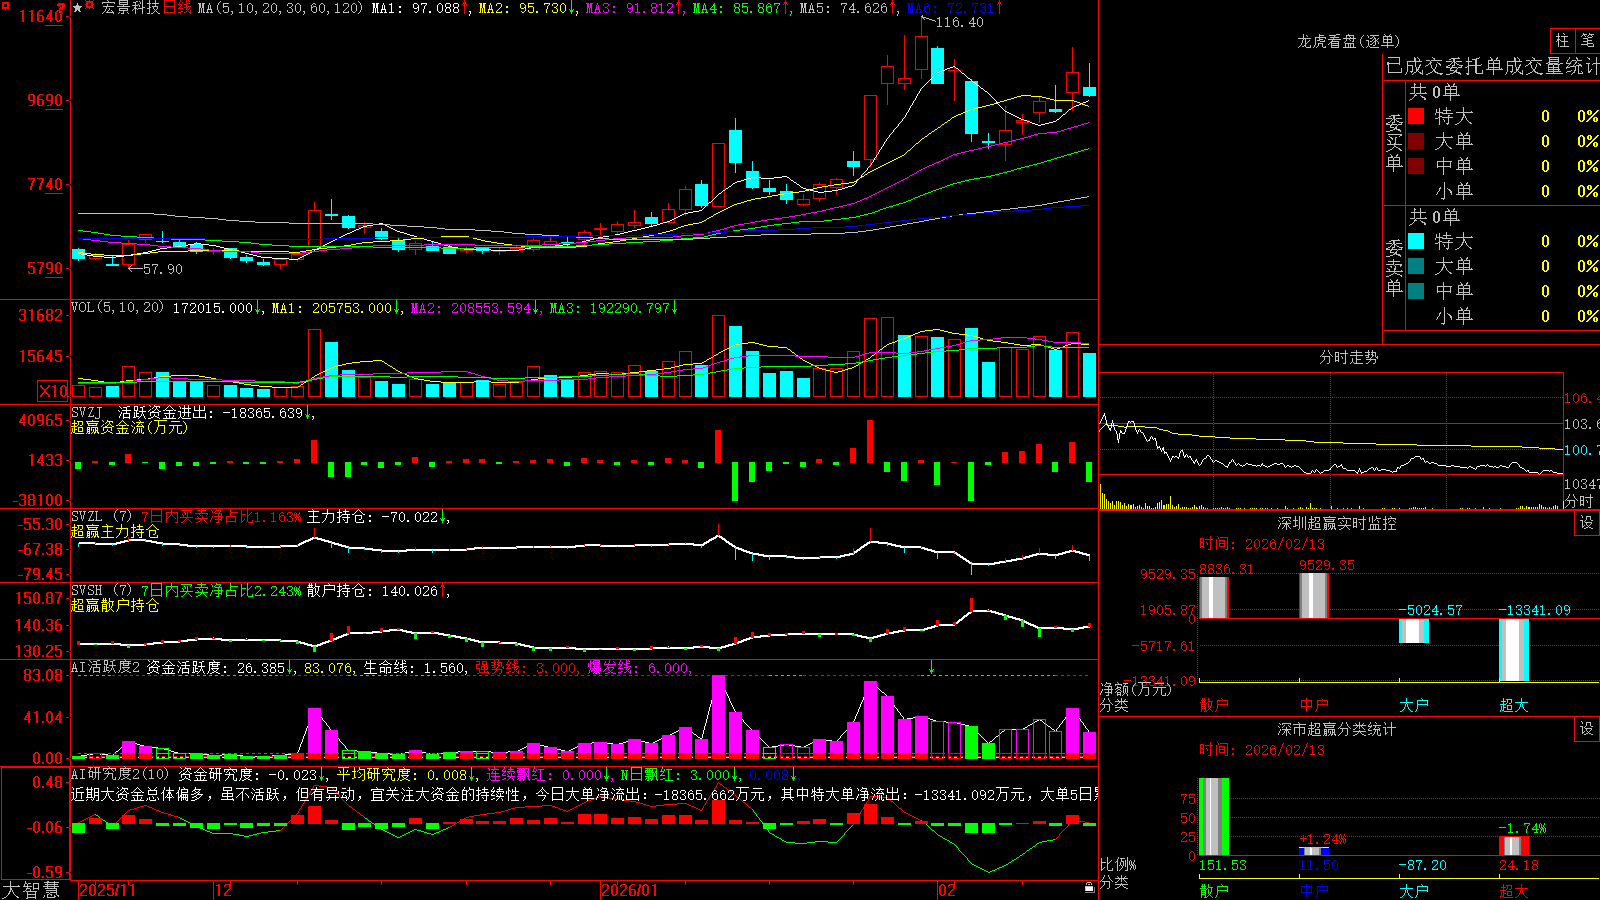Image resolution: width=1600 pixels, height=900 pixels.
Task: Click the 龙虎看盘(逐单) panel title
Action: [1348, 41]
